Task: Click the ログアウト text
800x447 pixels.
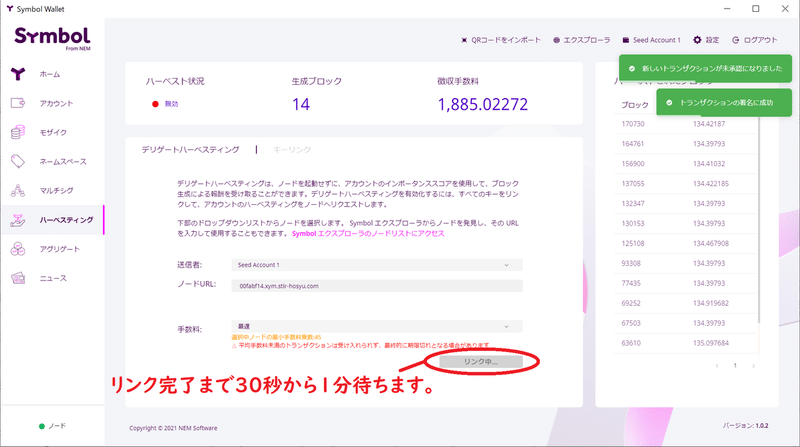Action: pos(760,40)
